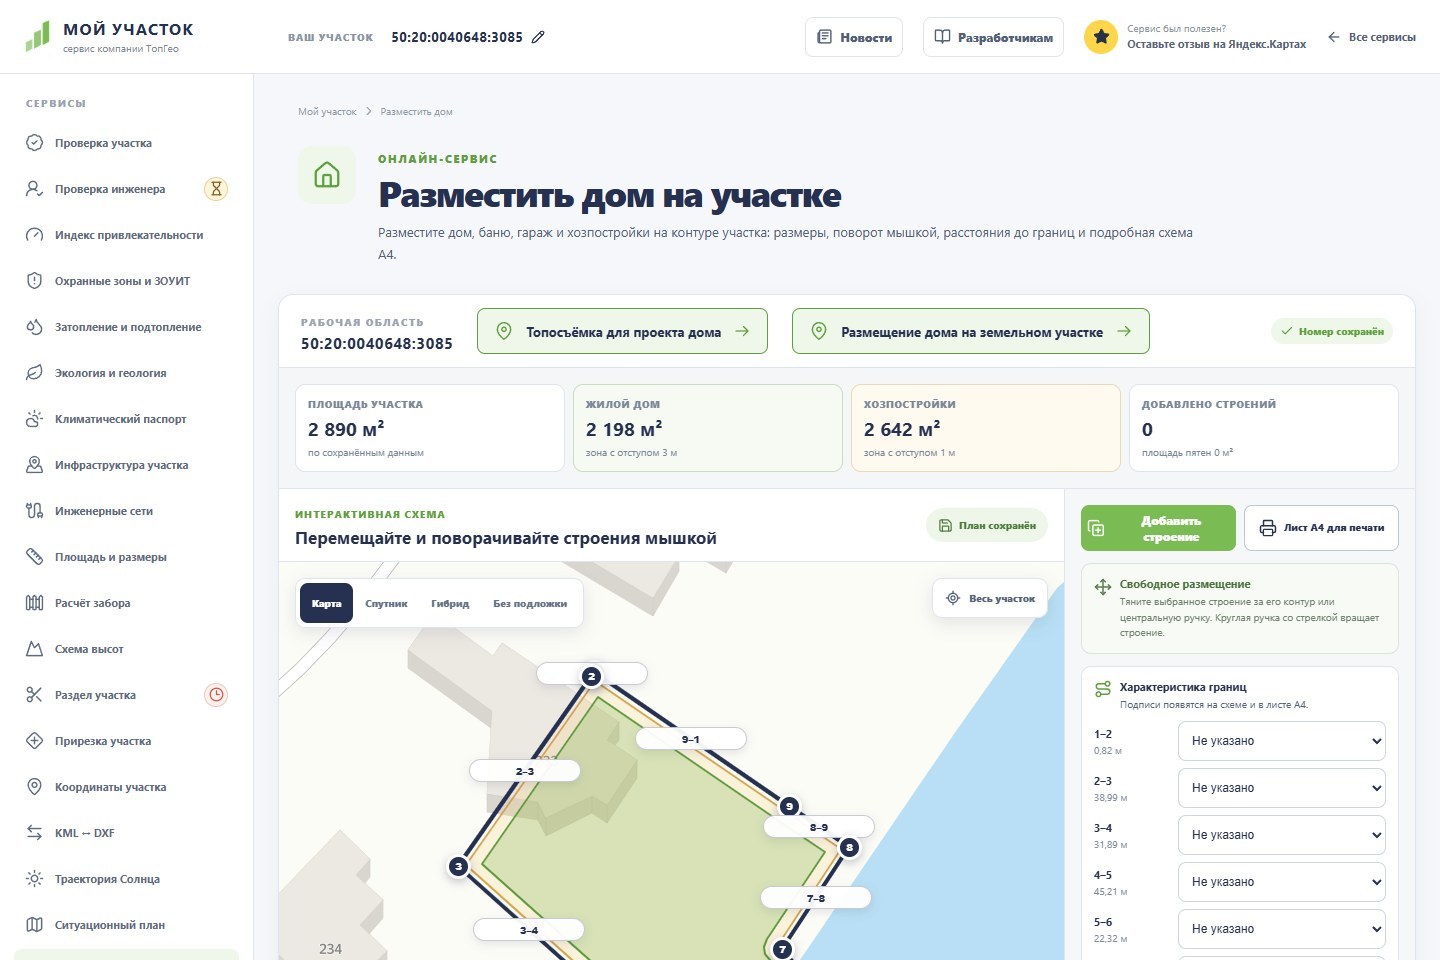Click the leaf icon for Экология и геология
Image resolution: width=1440 pixels, height=960 pixels.
click(x=34, y=373)
